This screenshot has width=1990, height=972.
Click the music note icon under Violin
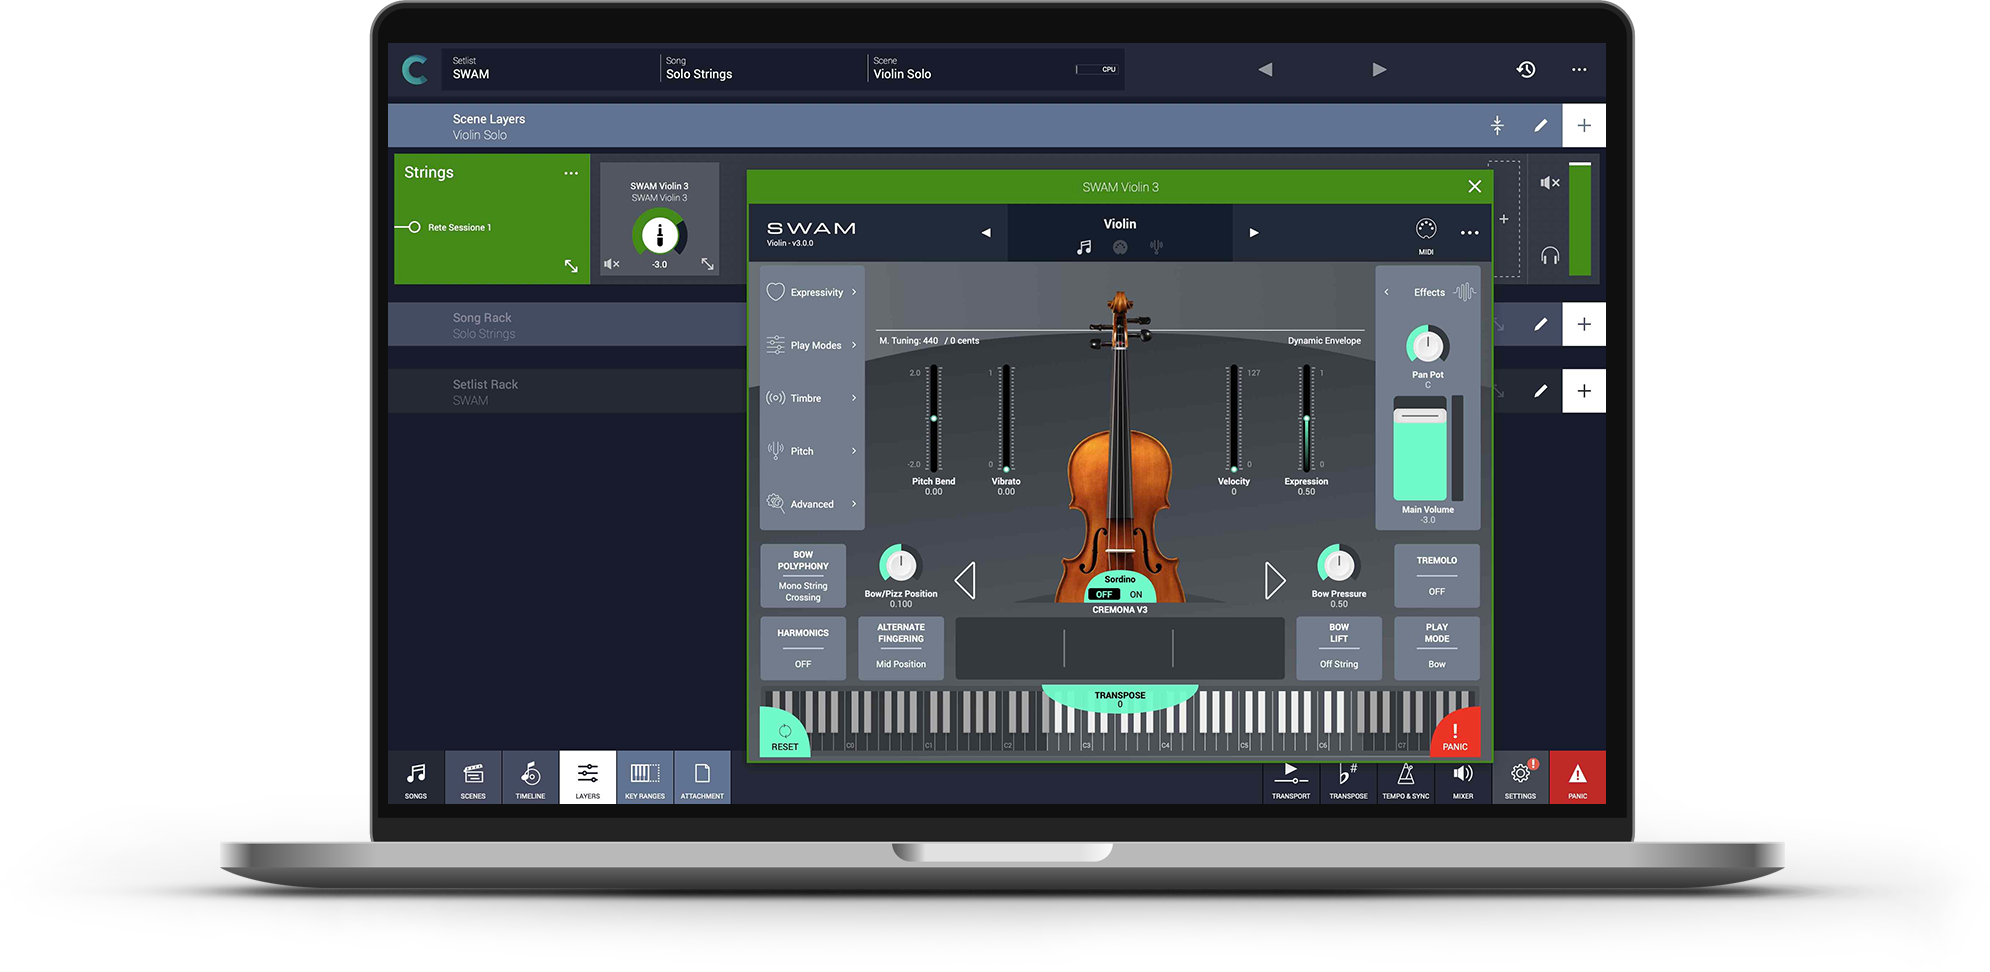[x=1084, y=247]
